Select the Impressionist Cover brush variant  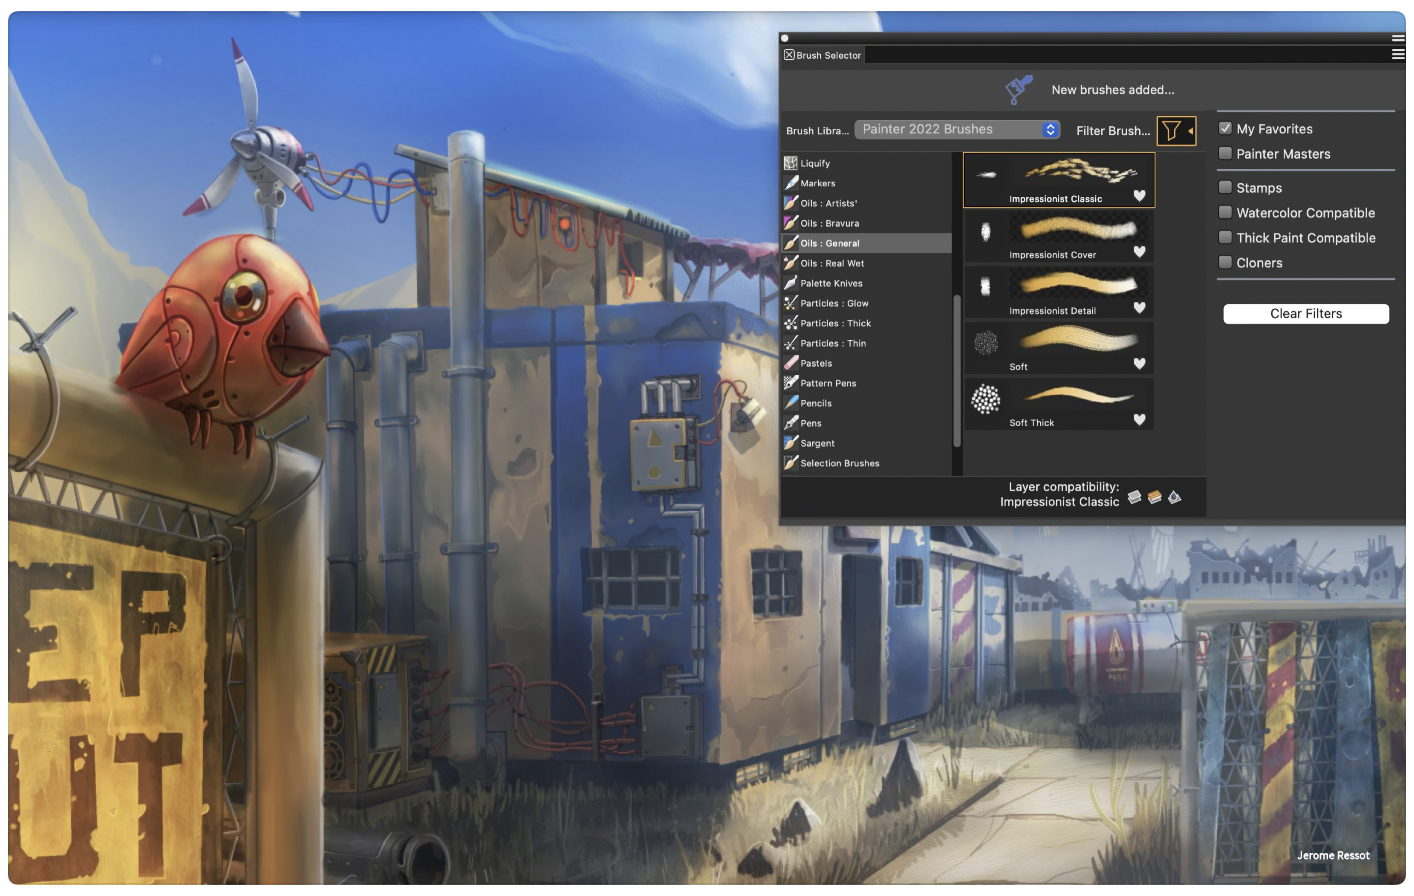point(1058,236)
